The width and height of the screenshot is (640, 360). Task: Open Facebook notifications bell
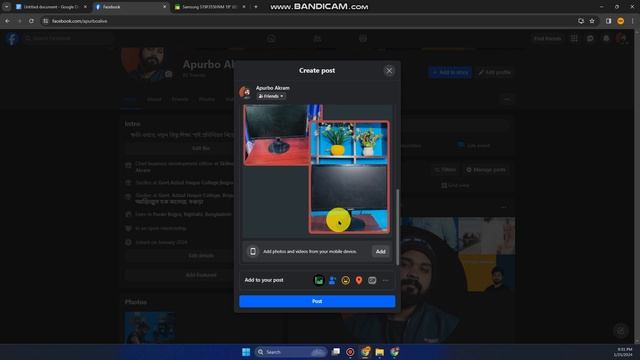[x=606, y=38]
